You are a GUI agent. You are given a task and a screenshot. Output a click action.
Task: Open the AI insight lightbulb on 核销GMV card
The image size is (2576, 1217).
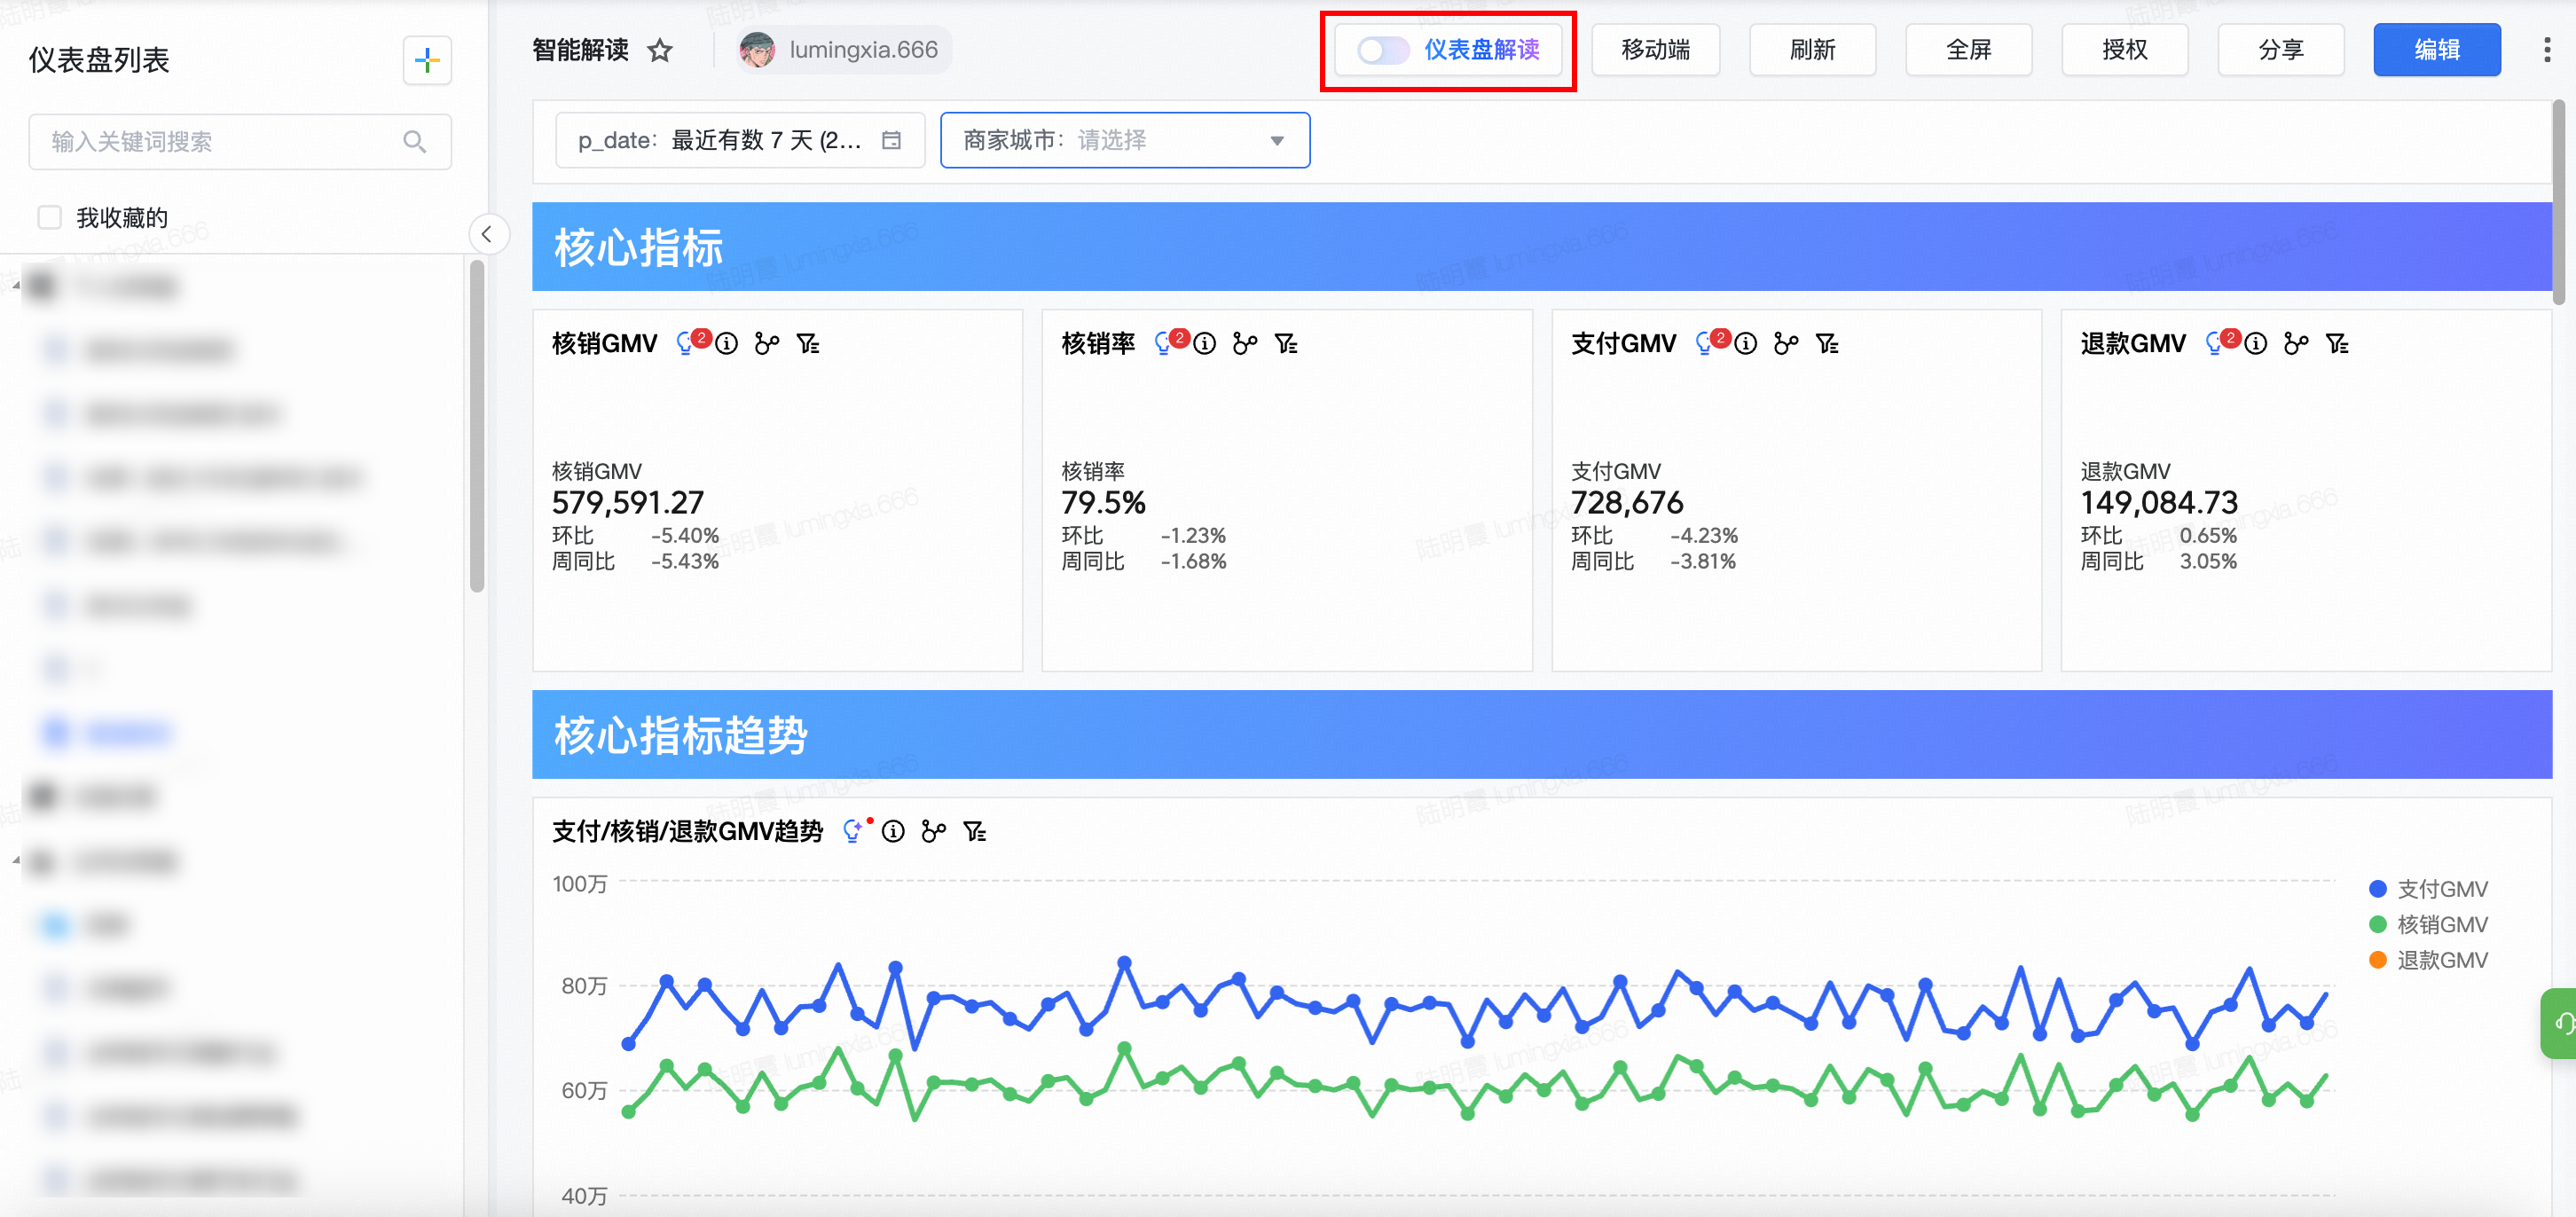pyautogui.click(x=685, y=344)
